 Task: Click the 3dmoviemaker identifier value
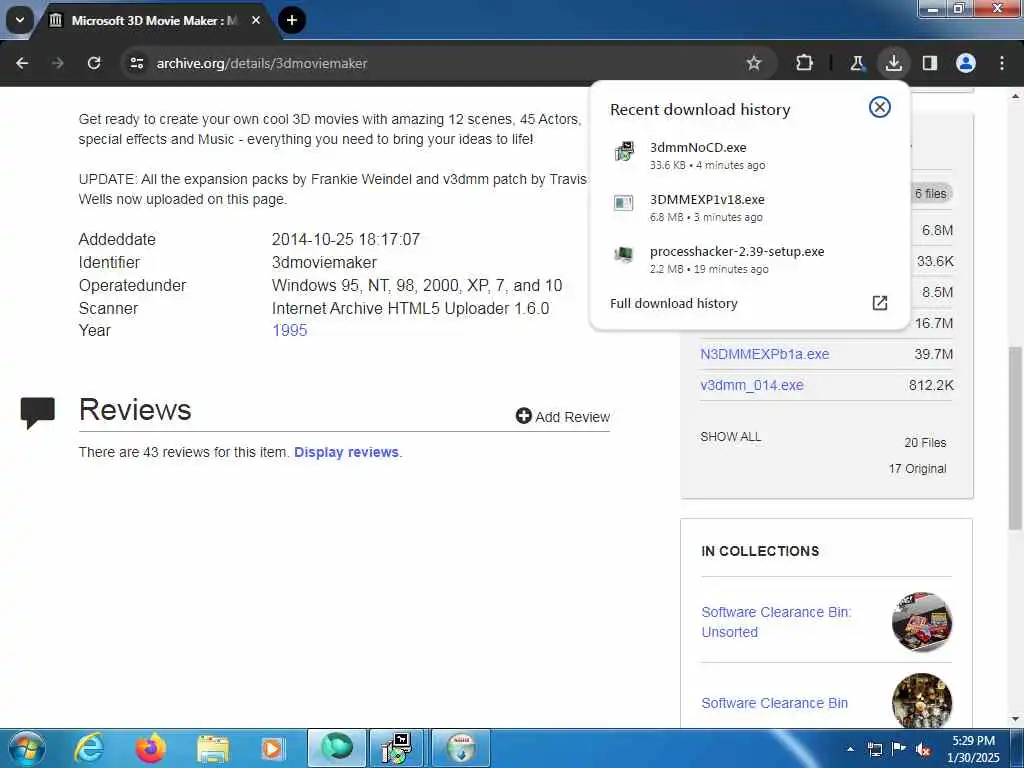[324, 263]
